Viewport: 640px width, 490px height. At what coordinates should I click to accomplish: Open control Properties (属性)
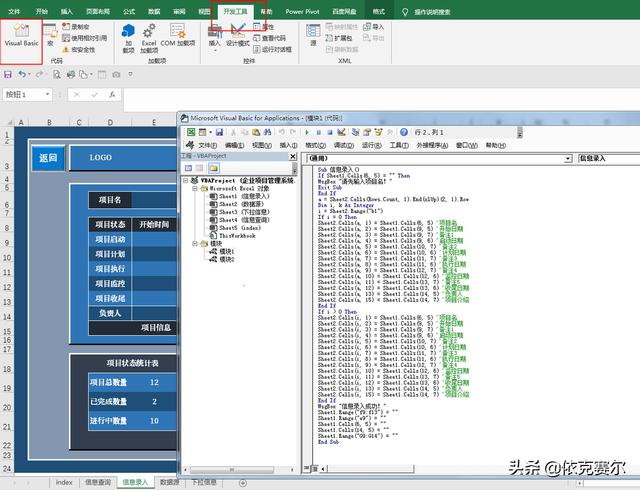264,27
